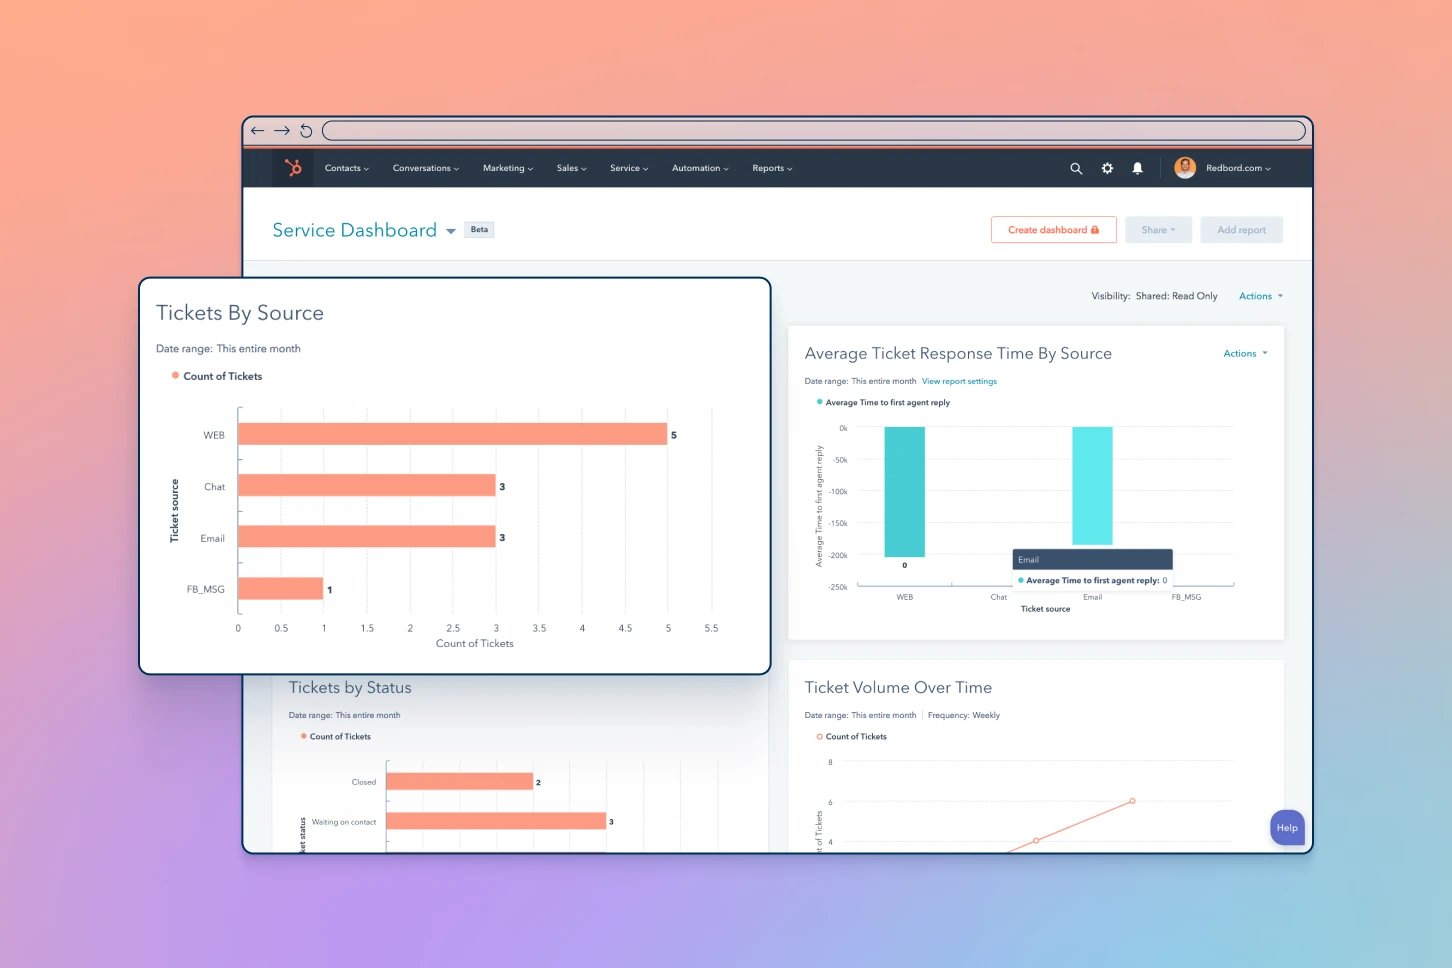
Task: Open the Reports menu
Action: click(x=772, y=168)
